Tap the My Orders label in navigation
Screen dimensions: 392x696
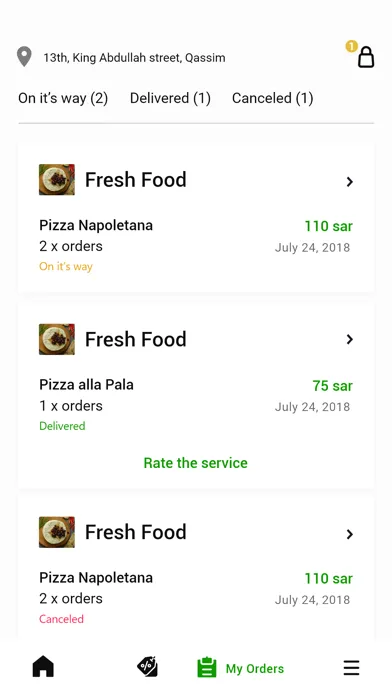[x=255, y=668]
